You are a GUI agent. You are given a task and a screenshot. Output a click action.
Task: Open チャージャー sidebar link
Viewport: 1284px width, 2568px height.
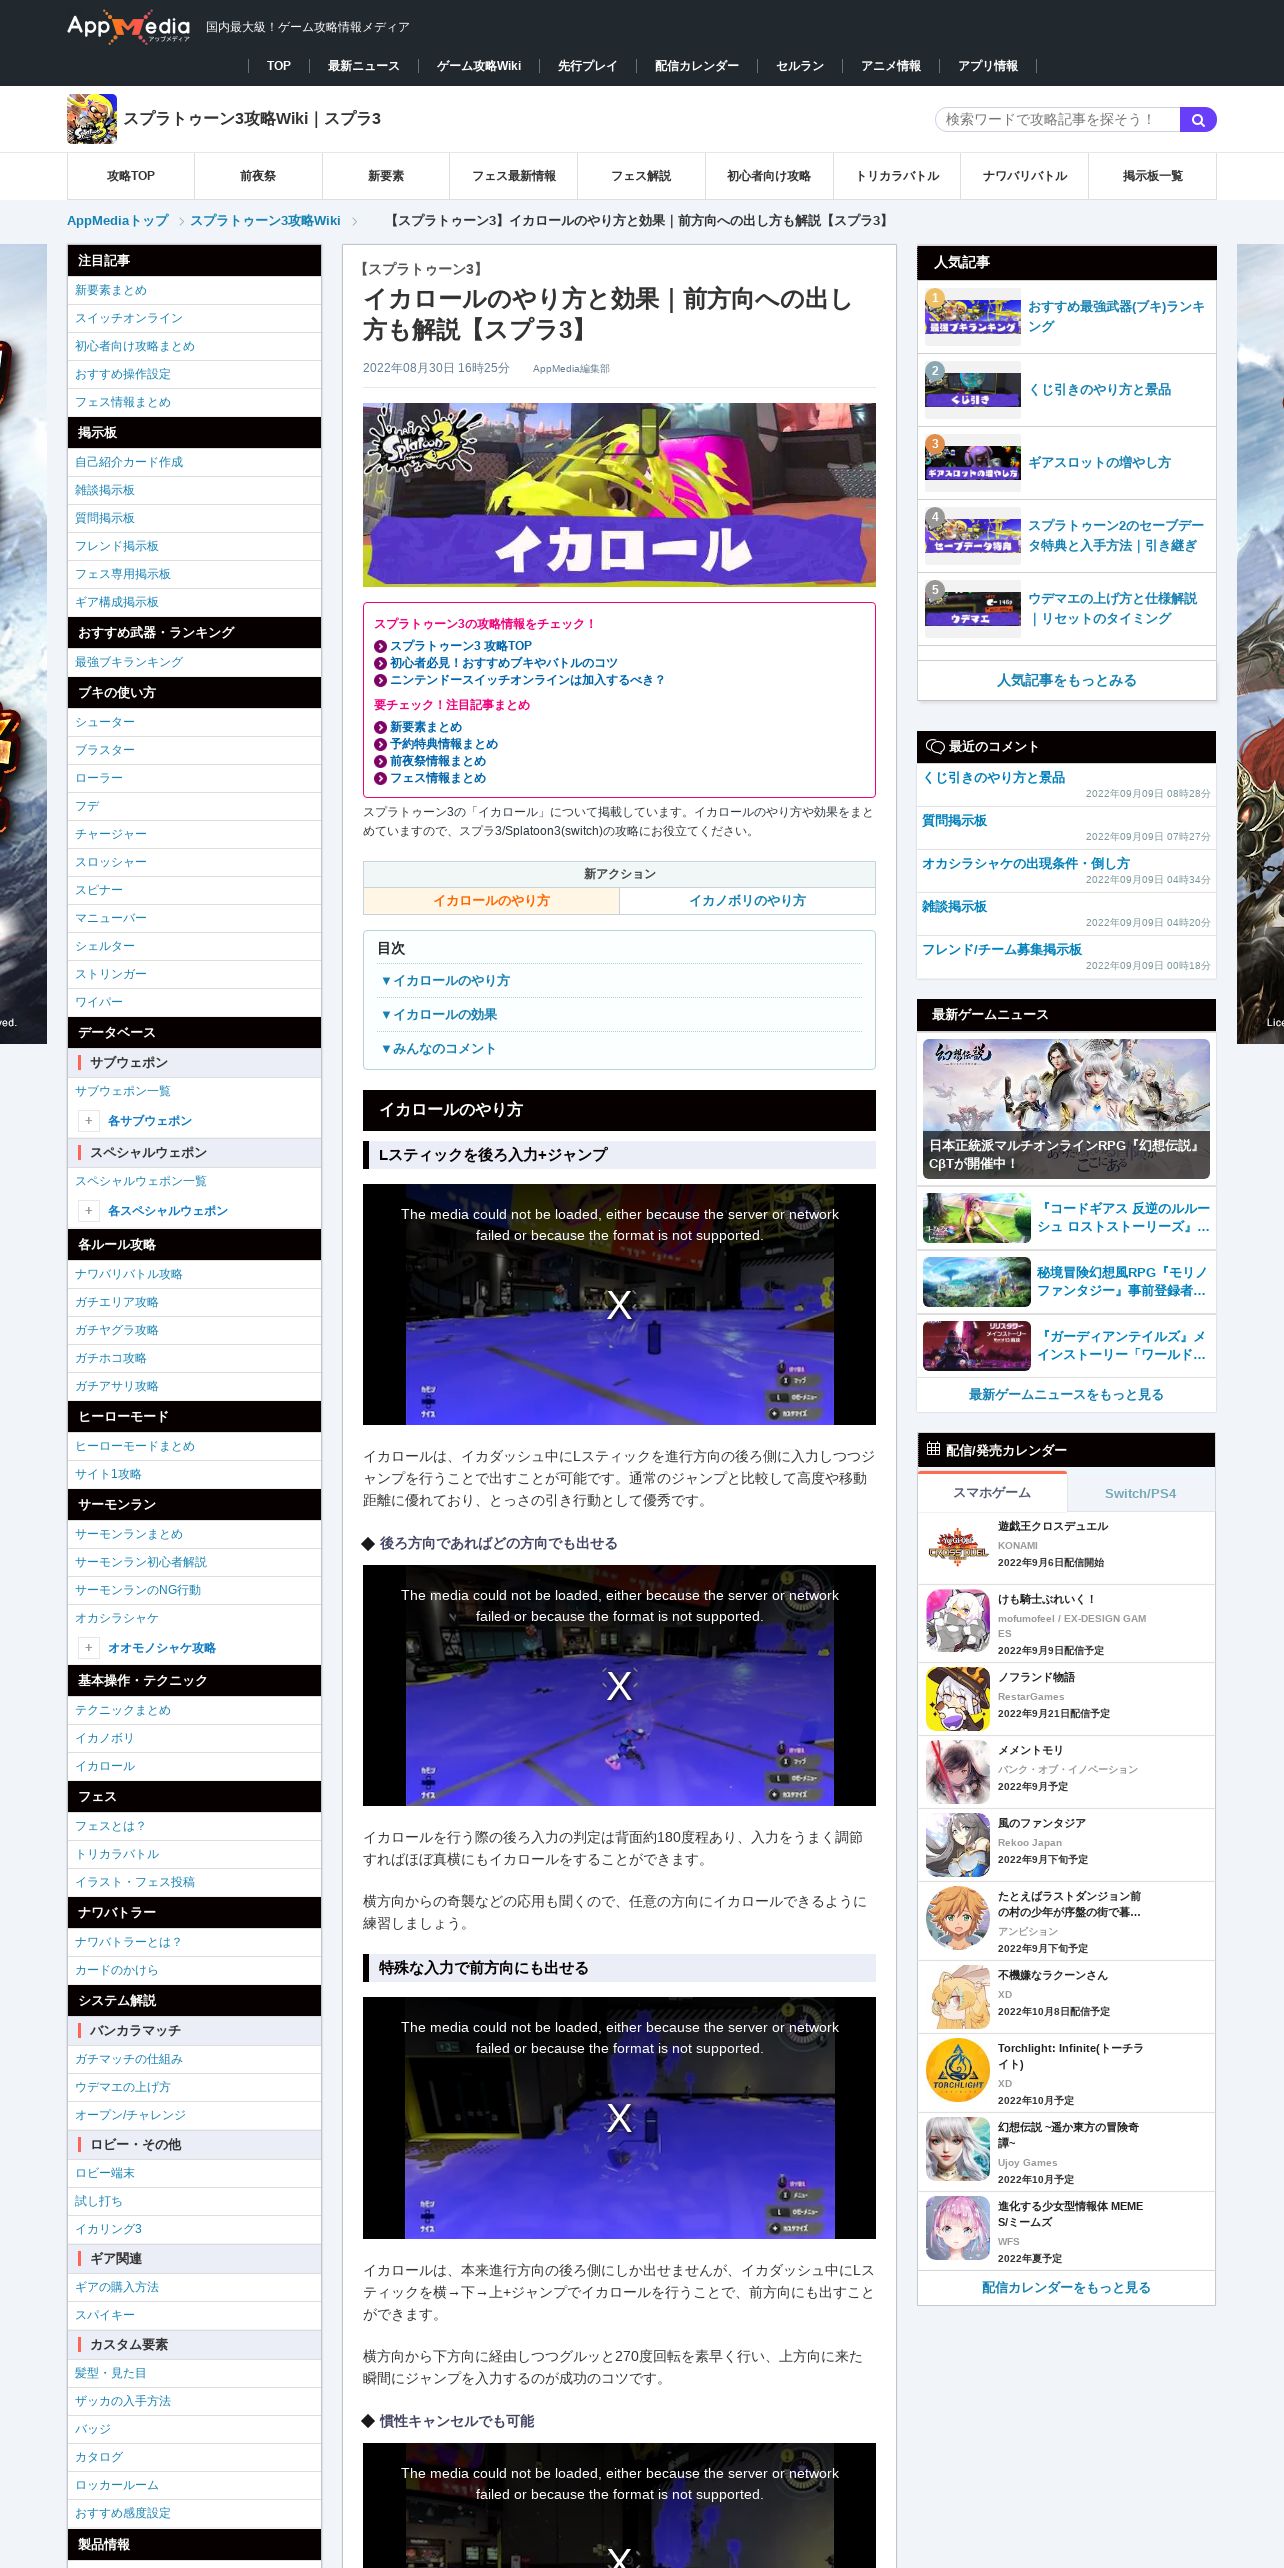[111, 834]
